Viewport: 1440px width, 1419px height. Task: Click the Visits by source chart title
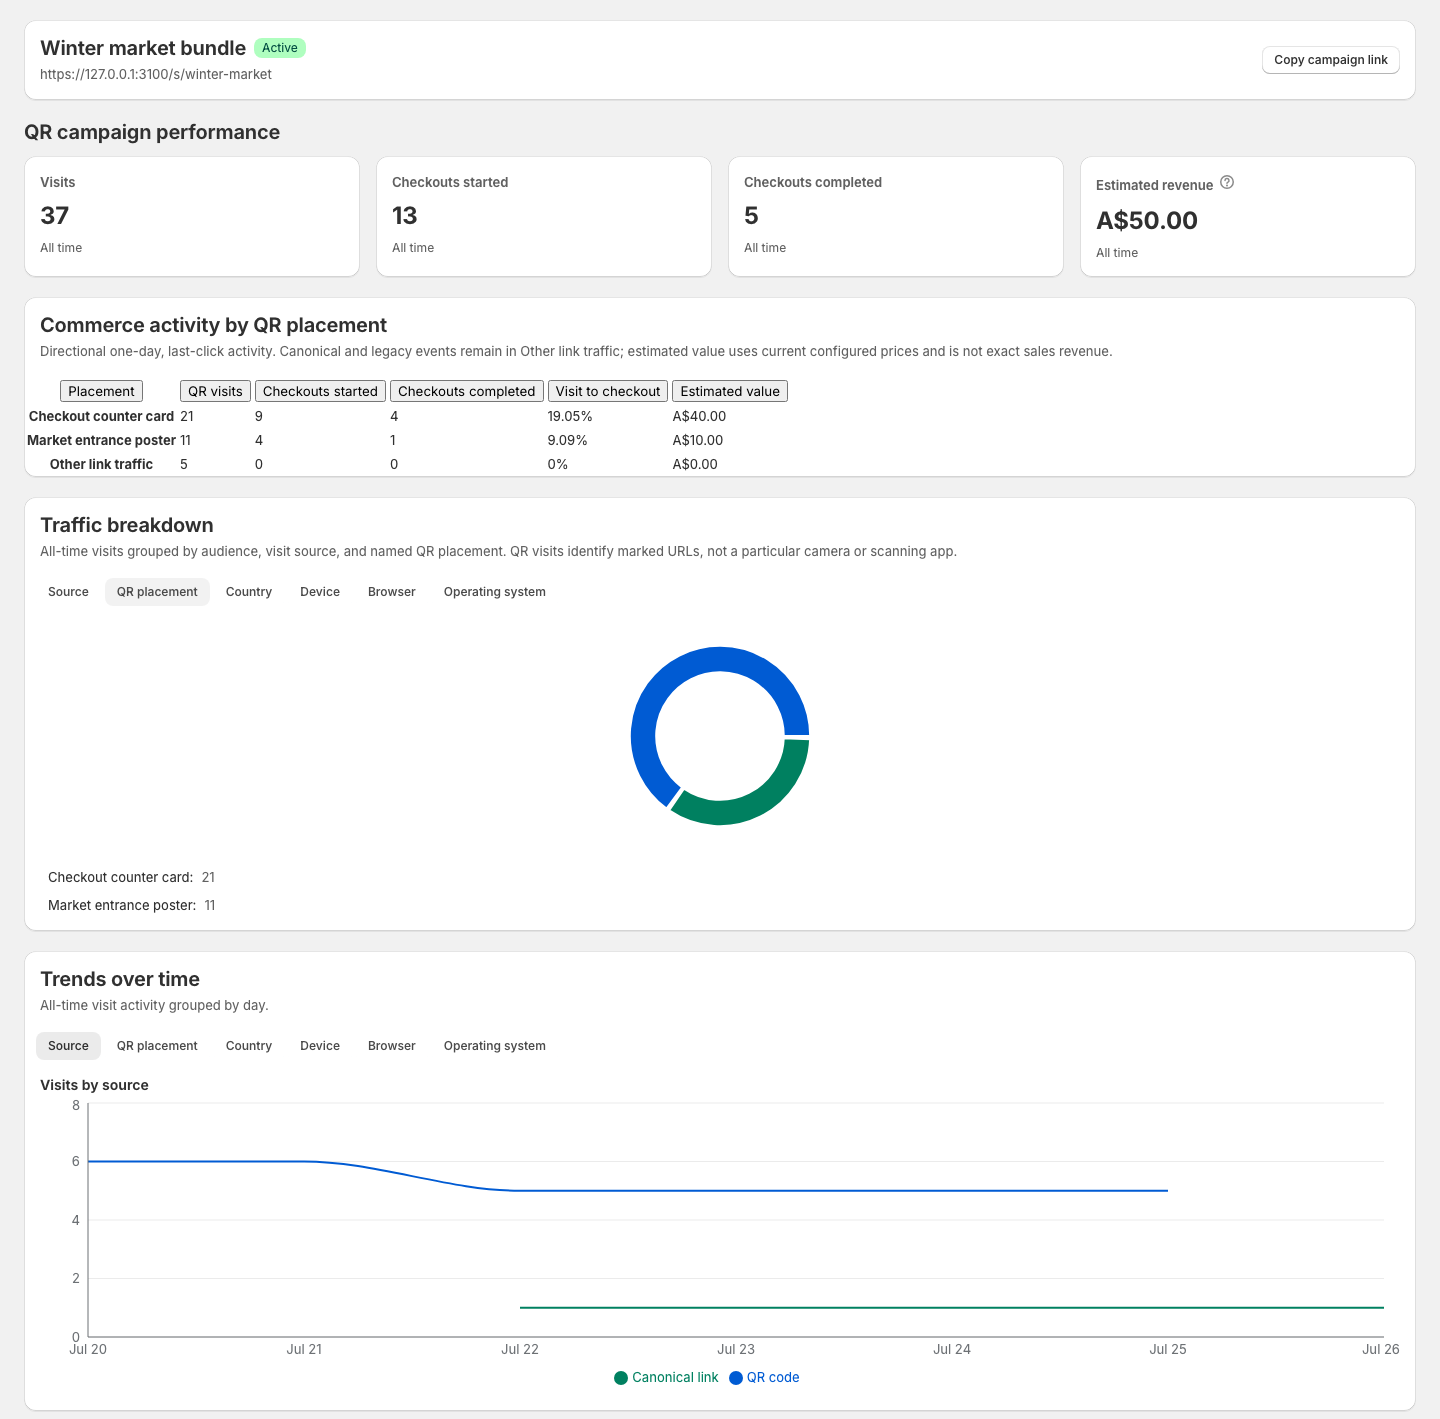coord(94,1085)
